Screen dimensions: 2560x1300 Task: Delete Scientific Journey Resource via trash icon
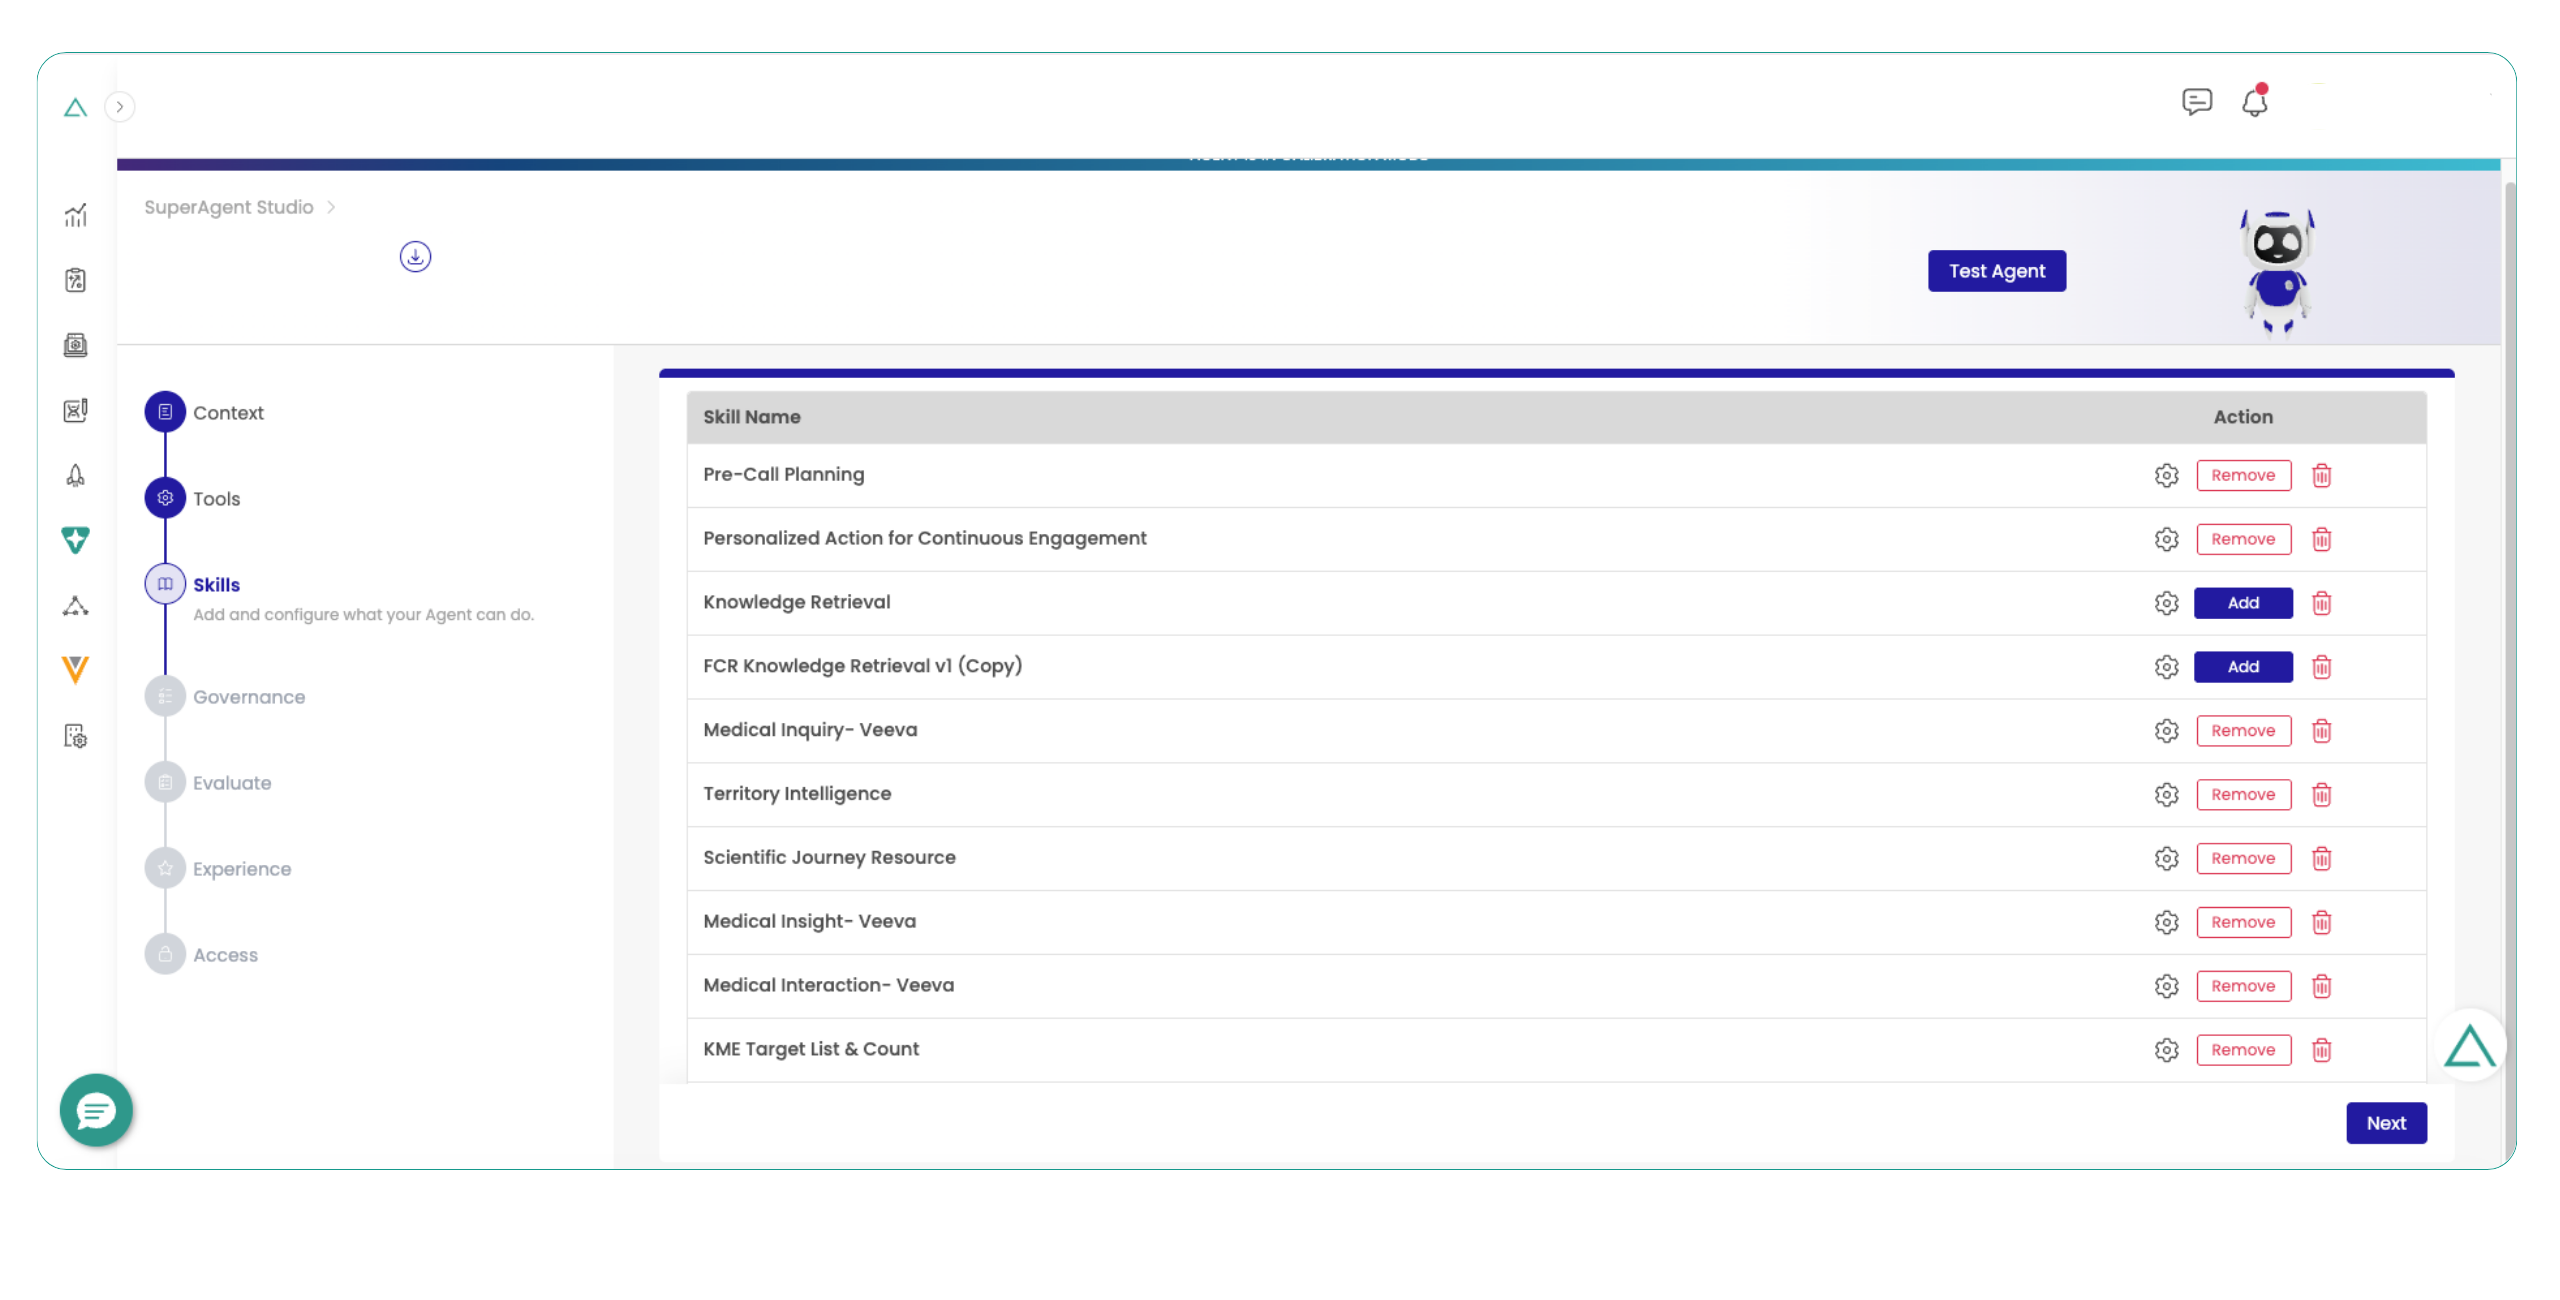click(x=2321, y=858)
